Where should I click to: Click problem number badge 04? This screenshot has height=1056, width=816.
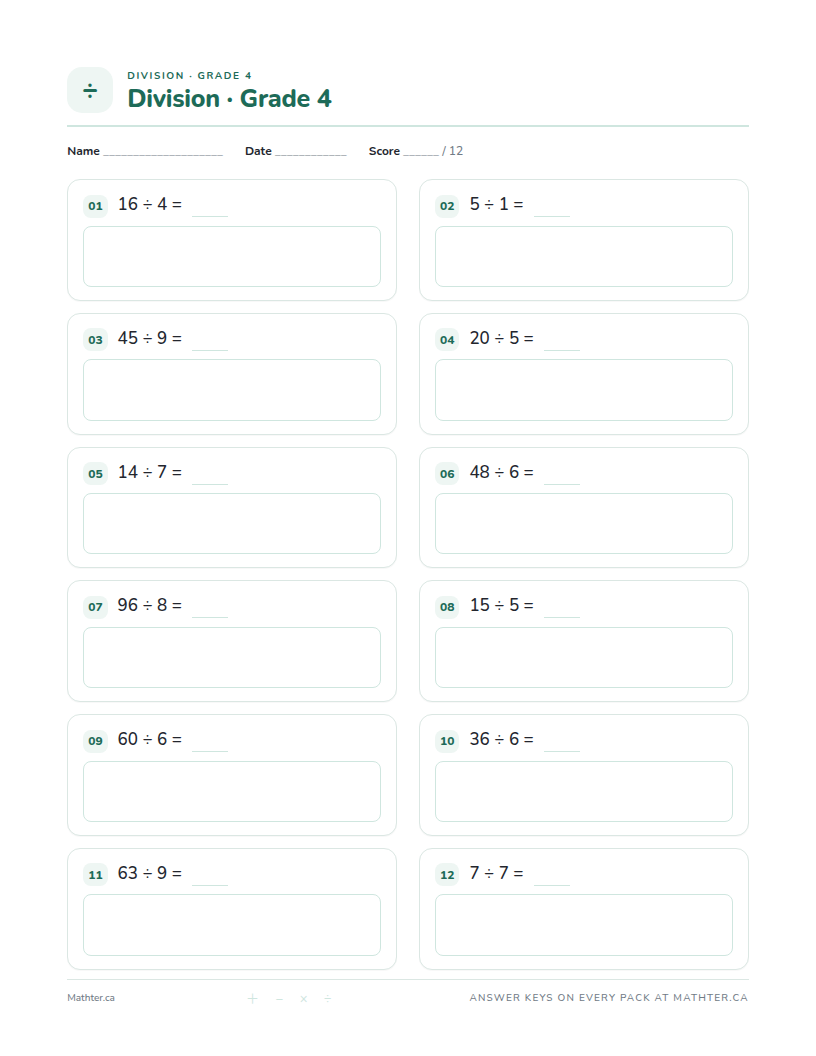point(447,339)
